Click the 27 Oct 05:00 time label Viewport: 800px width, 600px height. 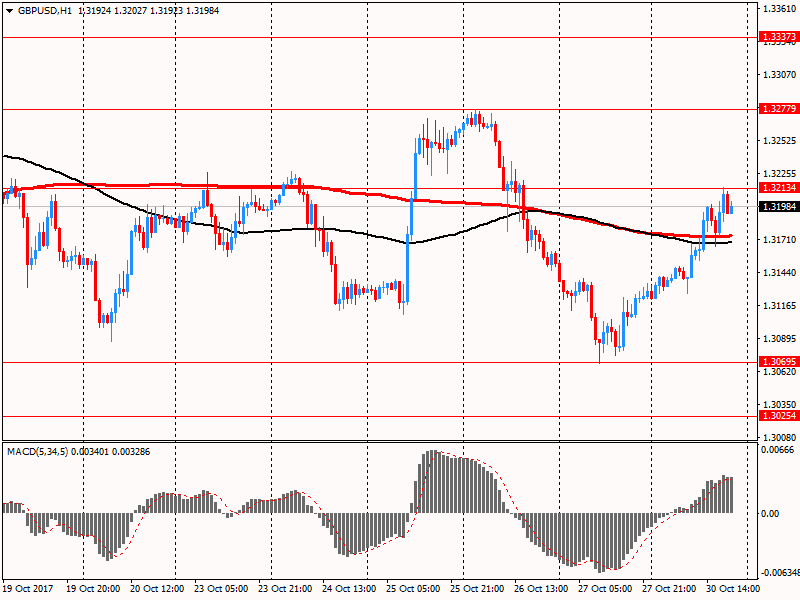[x=605, y=589]
